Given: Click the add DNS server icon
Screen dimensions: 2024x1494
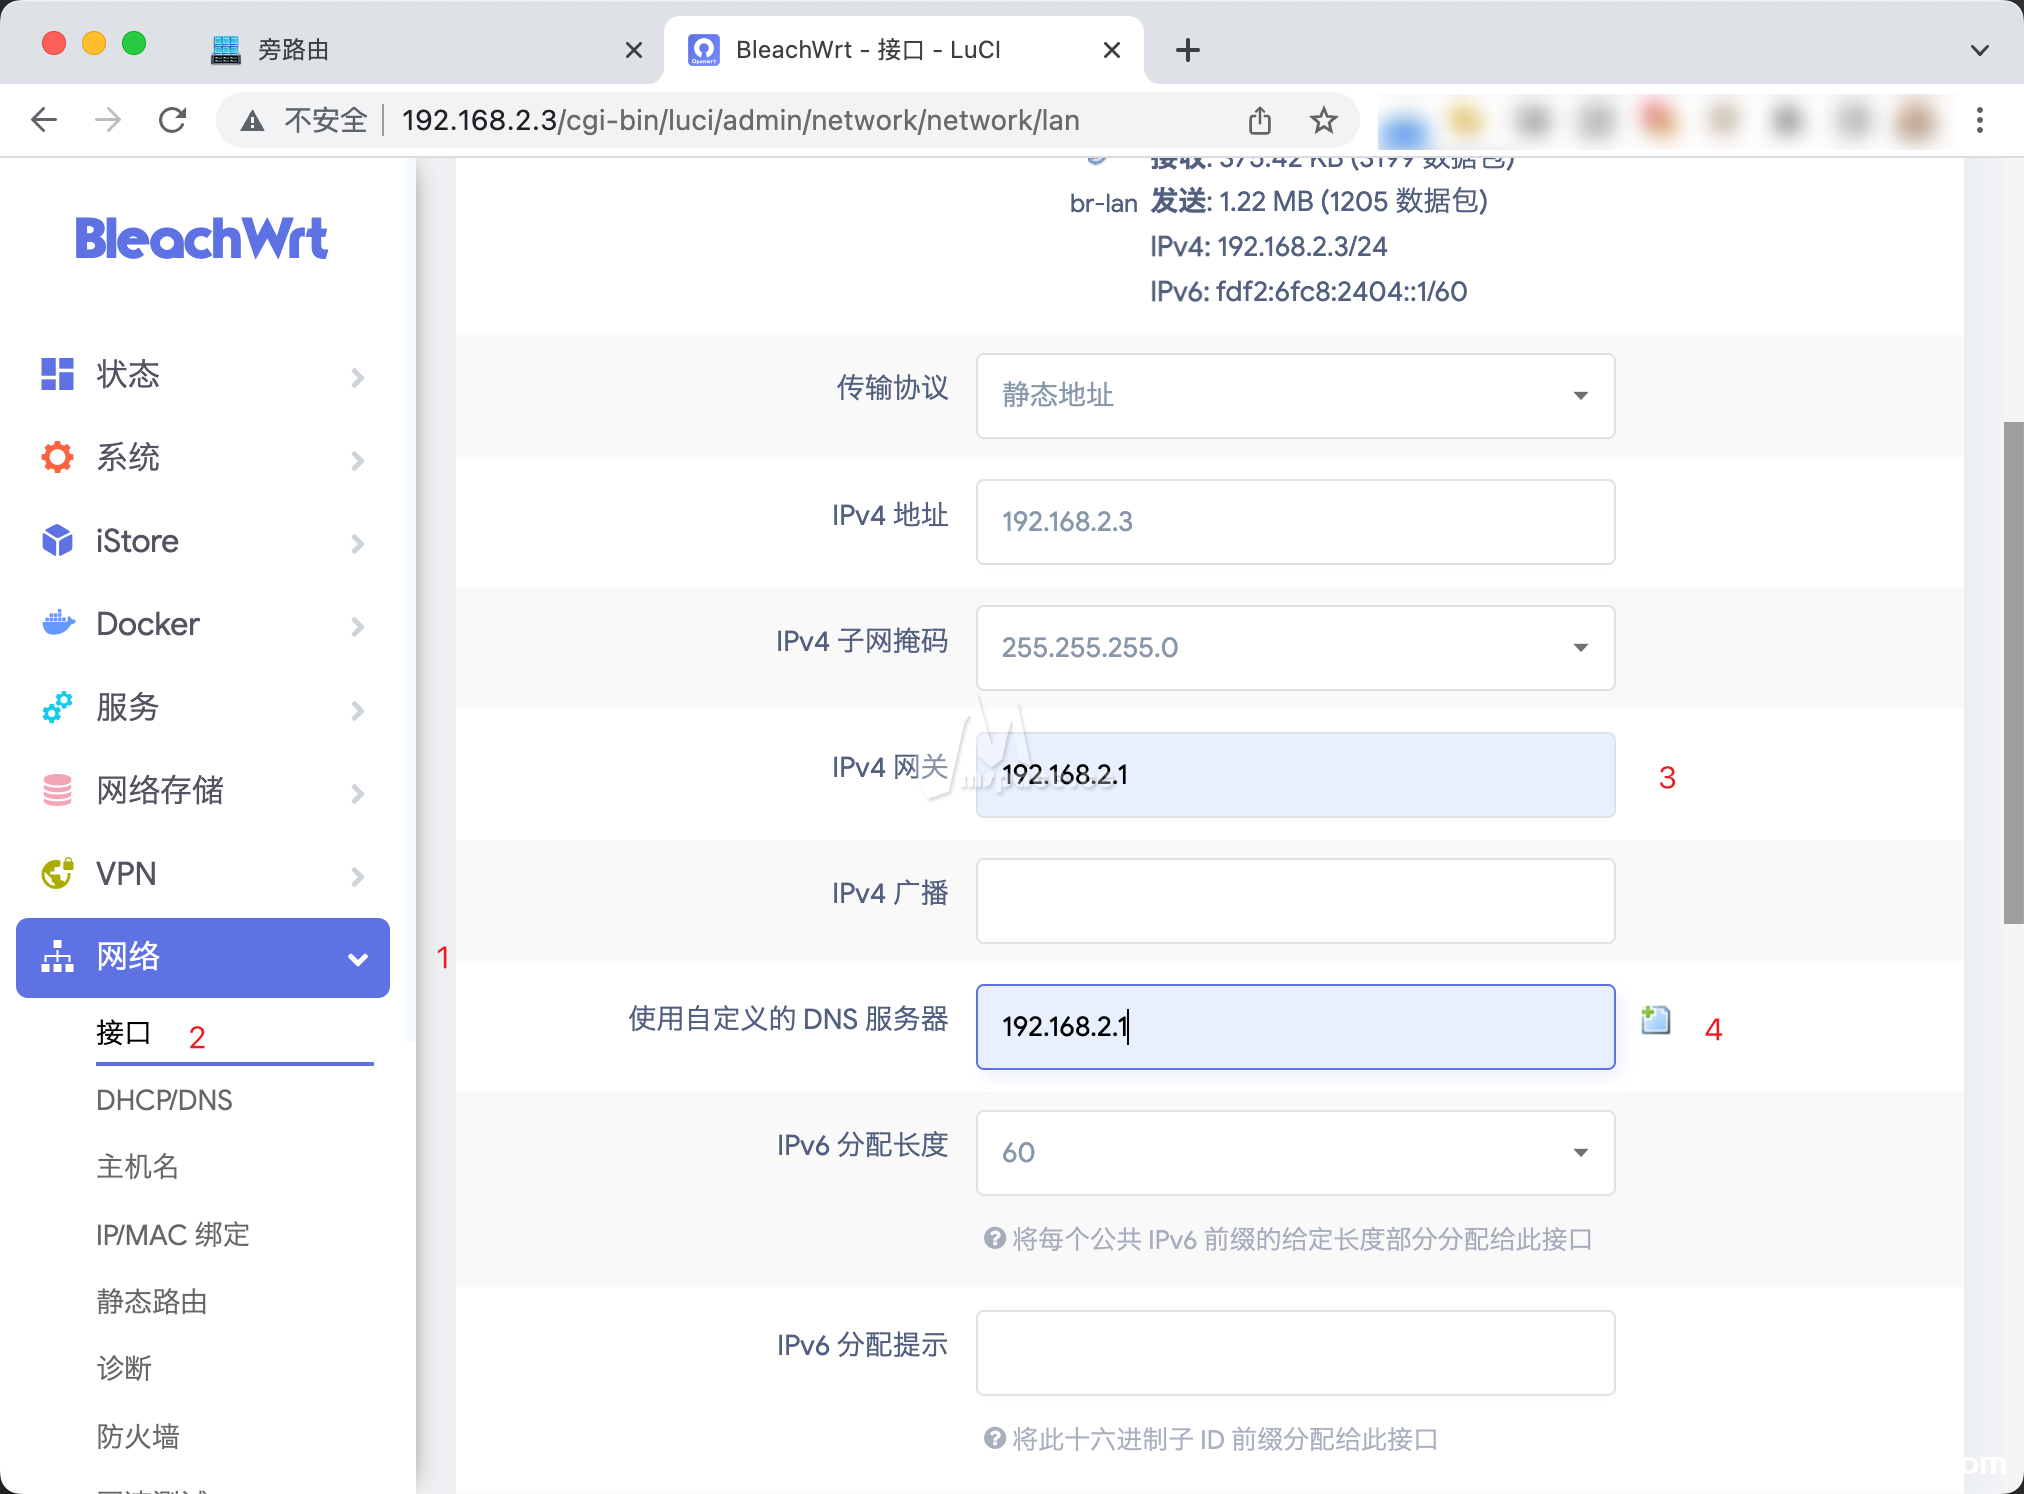Looking at the screenshot, I should [x=1654, y=1021].
